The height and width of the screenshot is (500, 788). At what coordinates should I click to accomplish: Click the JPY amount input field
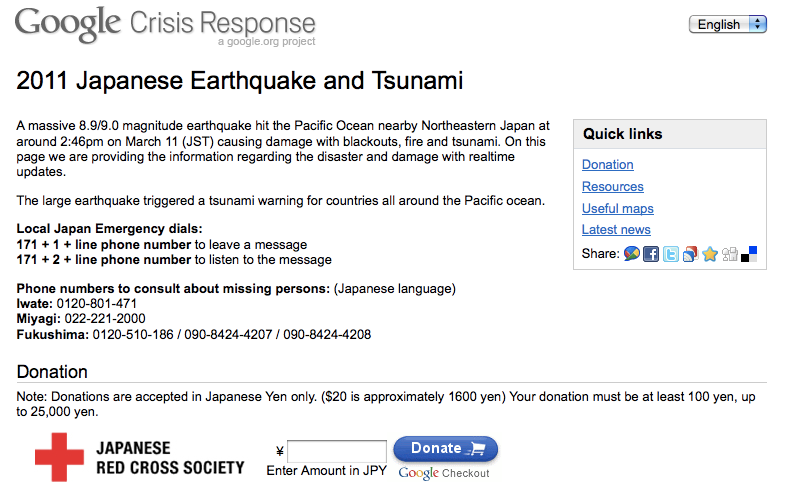[337, 451]
